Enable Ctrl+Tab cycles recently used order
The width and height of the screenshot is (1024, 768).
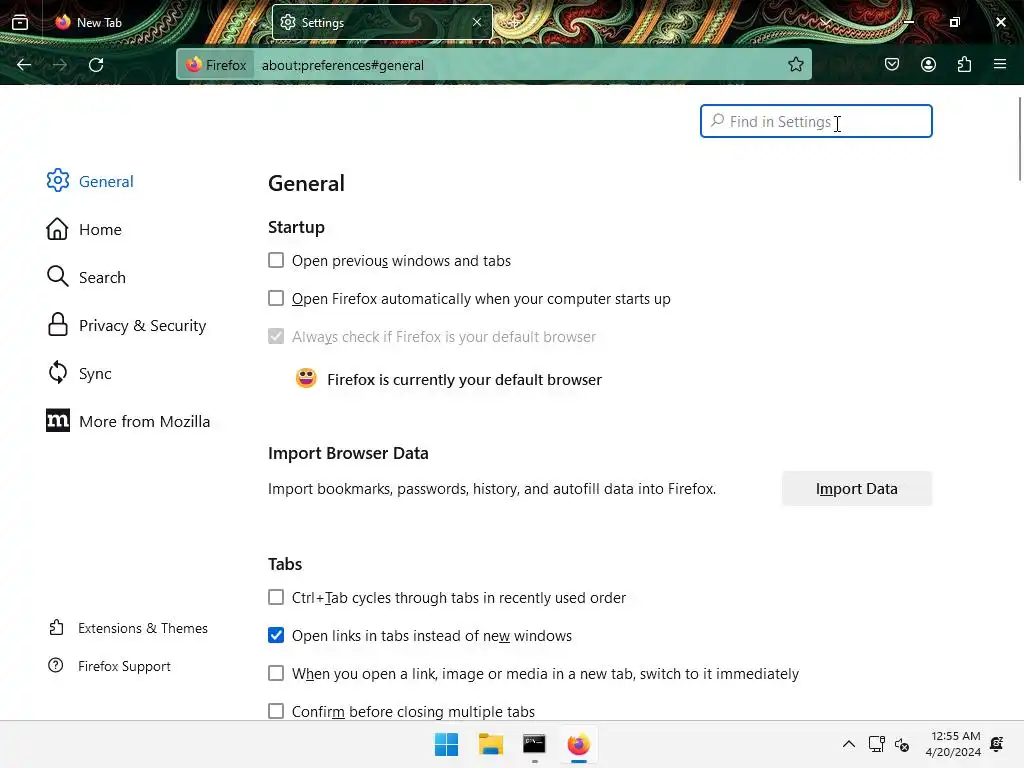coord(276,598)
